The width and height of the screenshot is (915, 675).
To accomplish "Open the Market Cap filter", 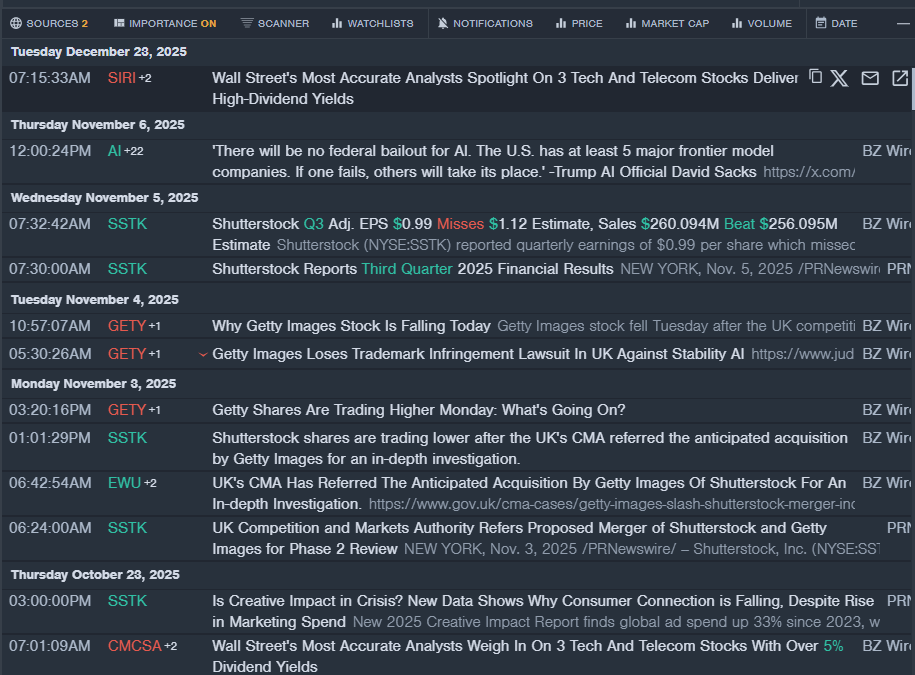I will click(667, 23).
